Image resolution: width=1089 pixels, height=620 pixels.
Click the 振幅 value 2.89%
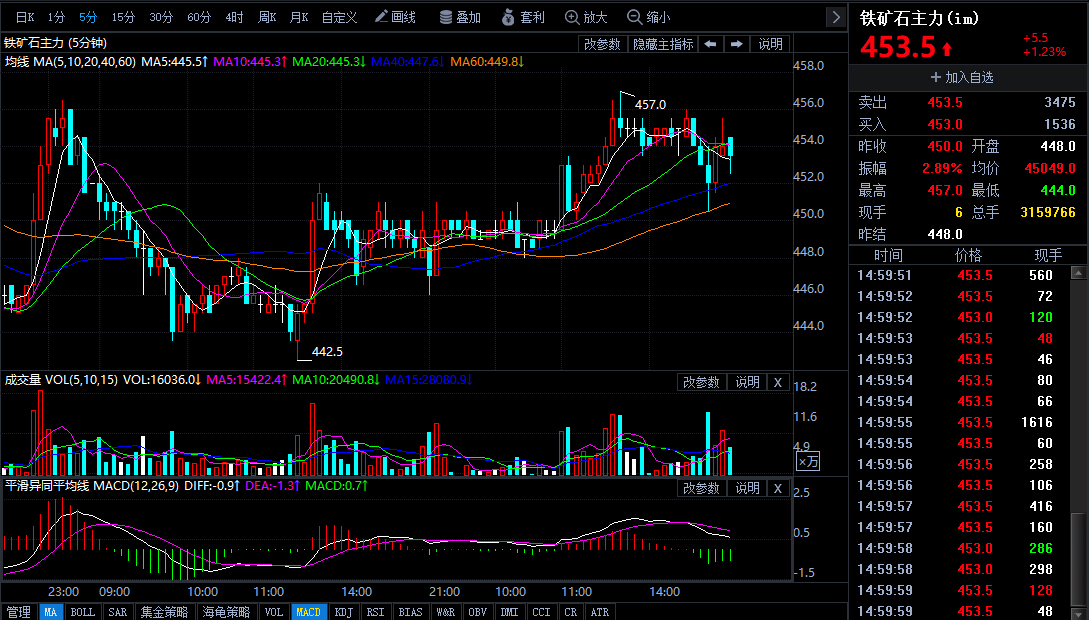(942, 169)
